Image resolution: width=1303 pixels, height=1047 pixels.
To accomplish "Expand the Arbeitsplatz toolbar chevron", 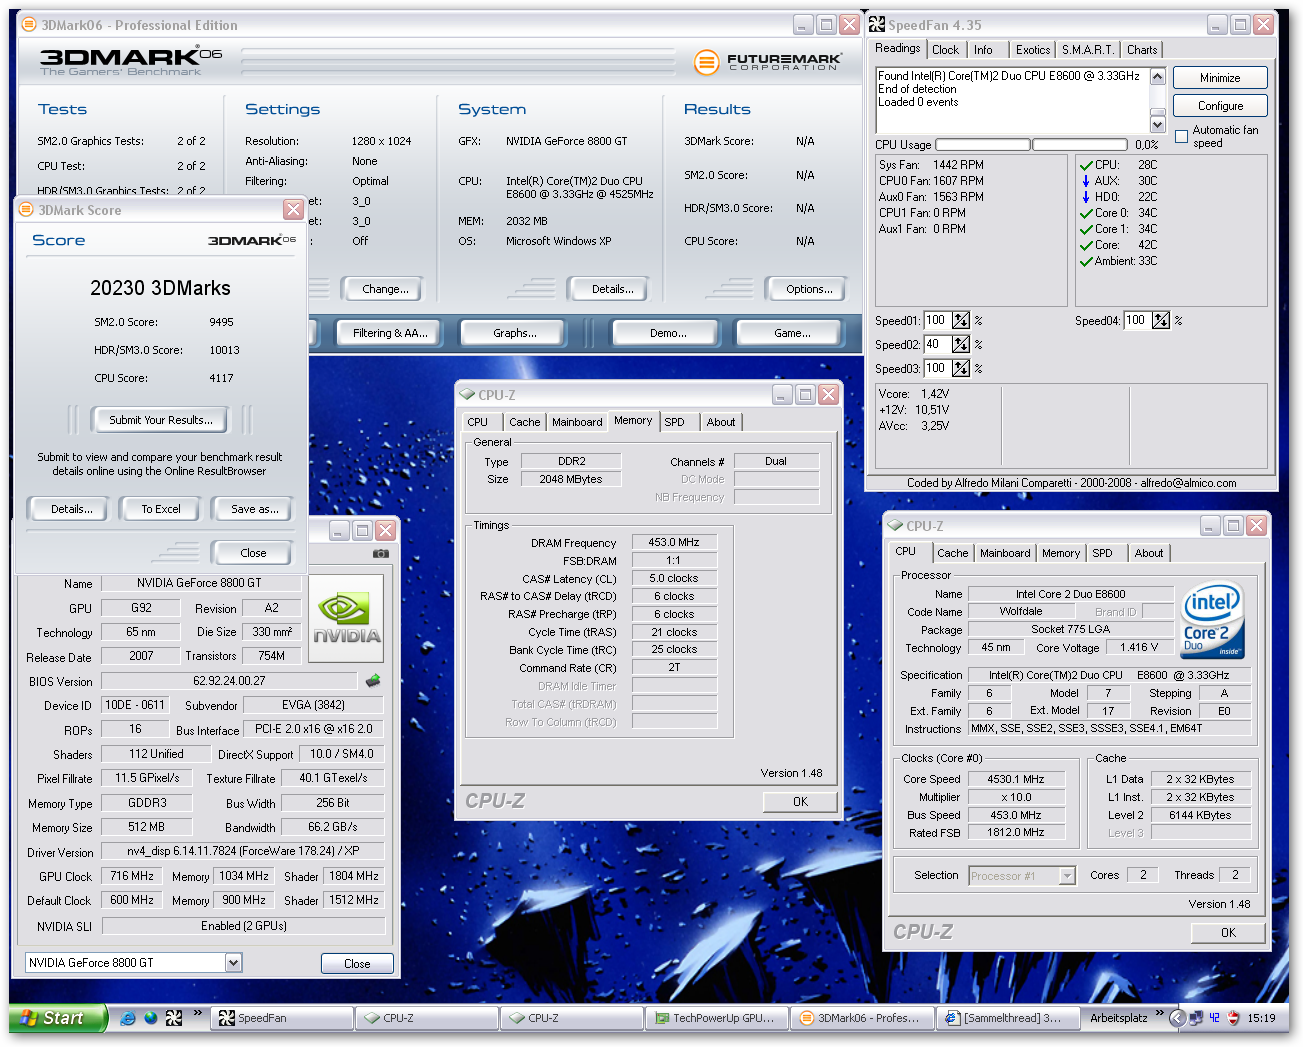I will [1159, 1014].
